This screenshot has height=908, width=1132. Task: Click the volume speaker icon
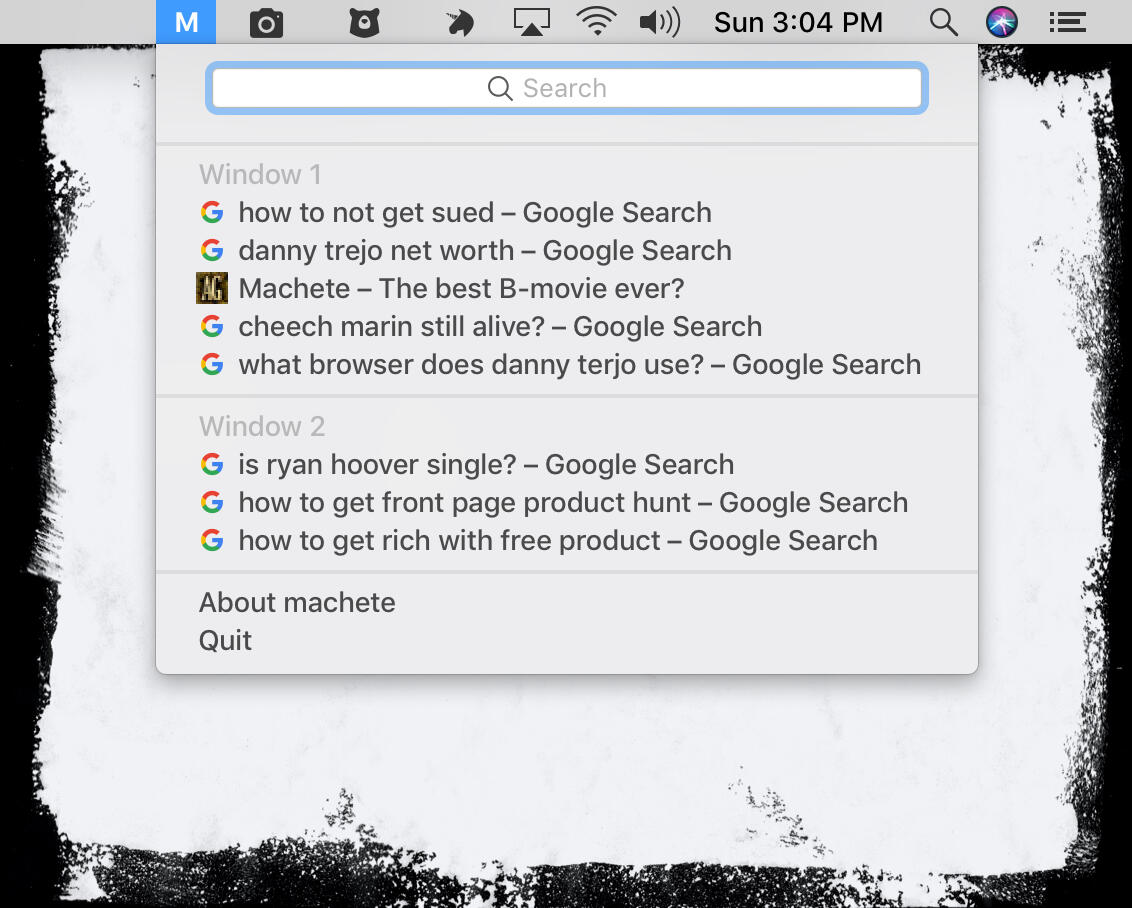click(659, 22)
